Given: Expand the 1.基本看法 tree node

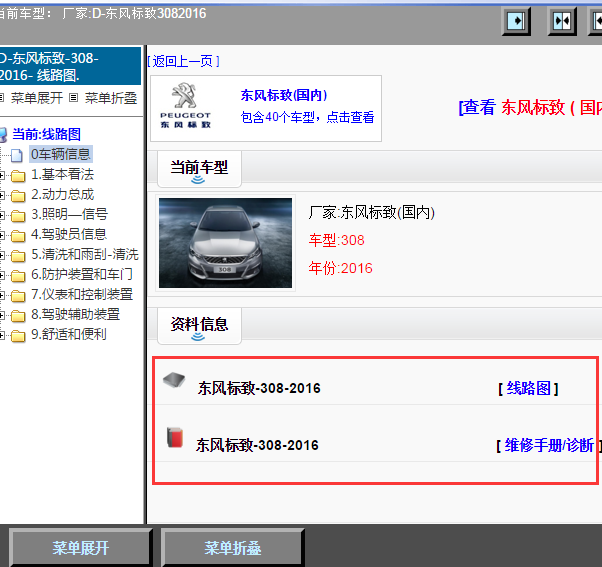Looking at the screenshot, I should [2, 175].
